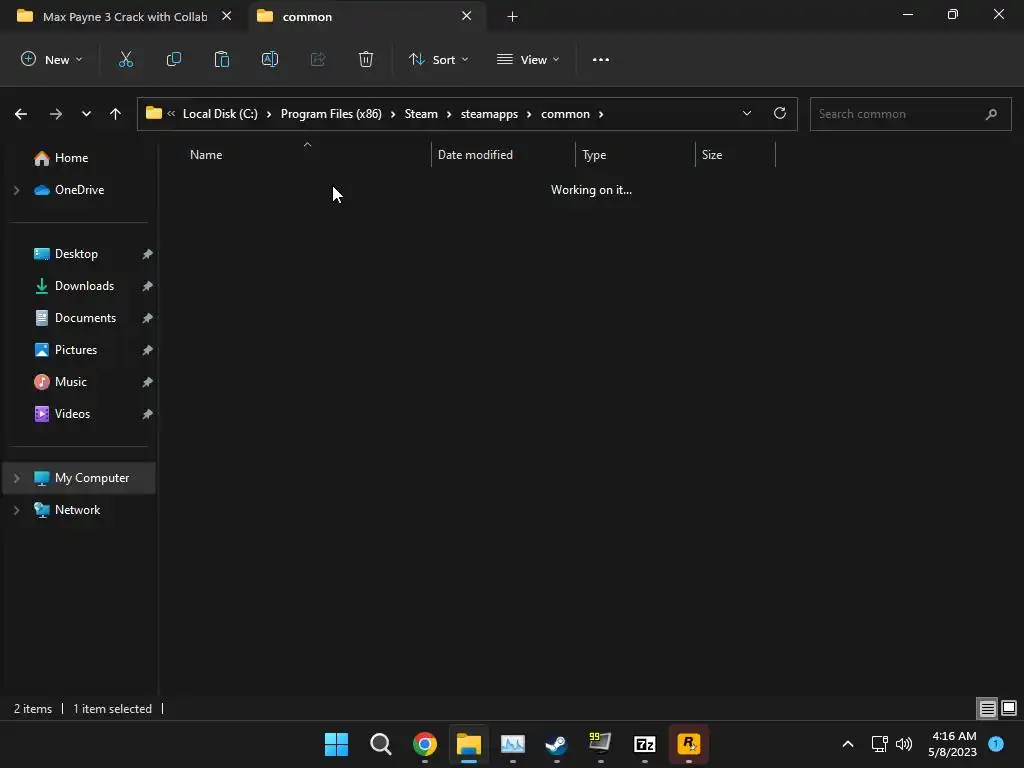Open the See more ellipsis menu

[x=601, y=59]
